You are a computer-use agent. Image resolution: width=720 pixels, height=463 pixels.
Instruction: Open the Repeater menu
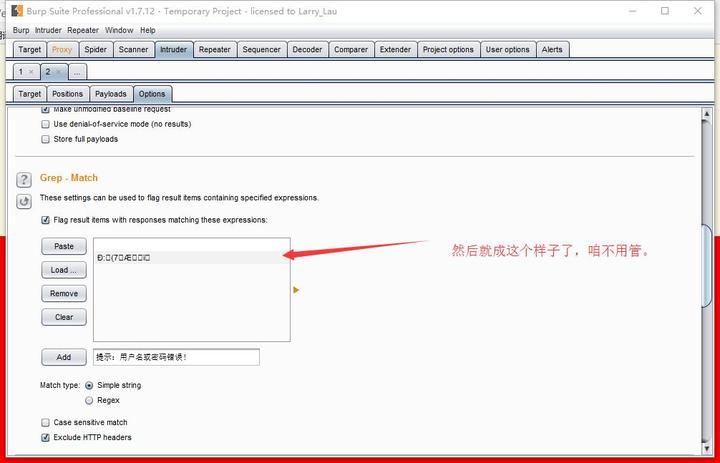pyautogui.click(x=83, y=30)
